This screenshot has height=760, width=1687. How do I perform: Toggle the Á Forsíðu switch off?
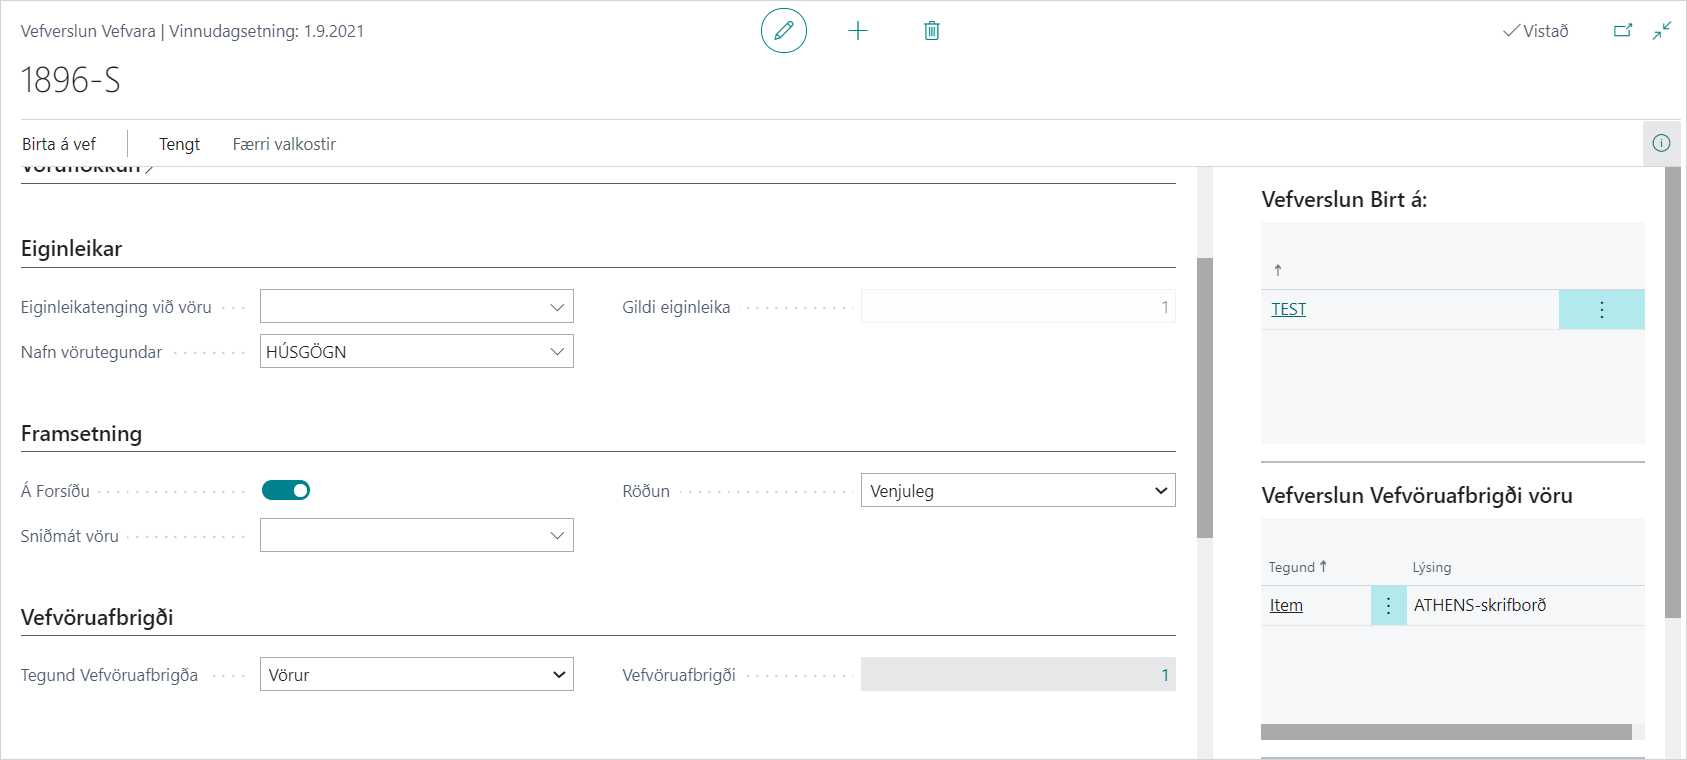286,490
